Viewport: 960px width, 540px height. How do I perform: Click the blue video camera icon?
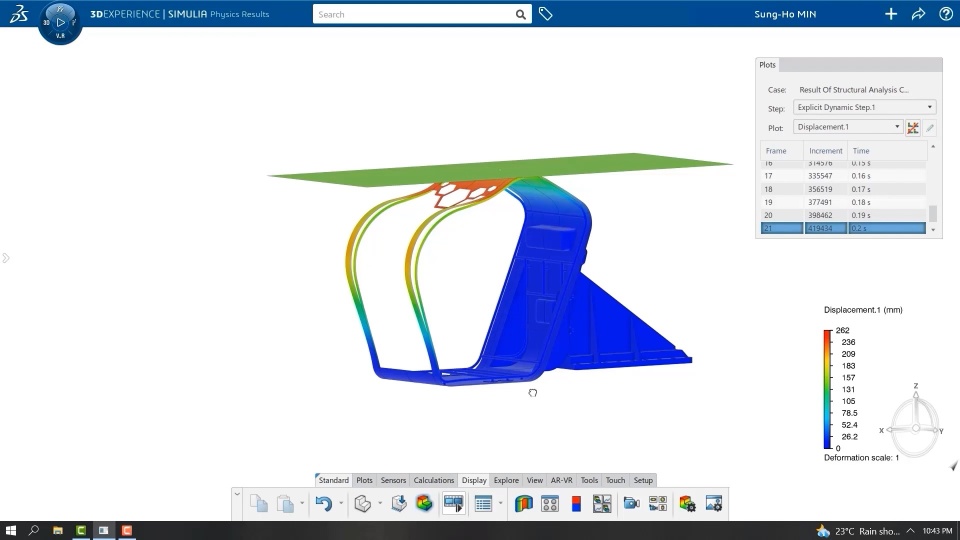click(x=631, y=504)
